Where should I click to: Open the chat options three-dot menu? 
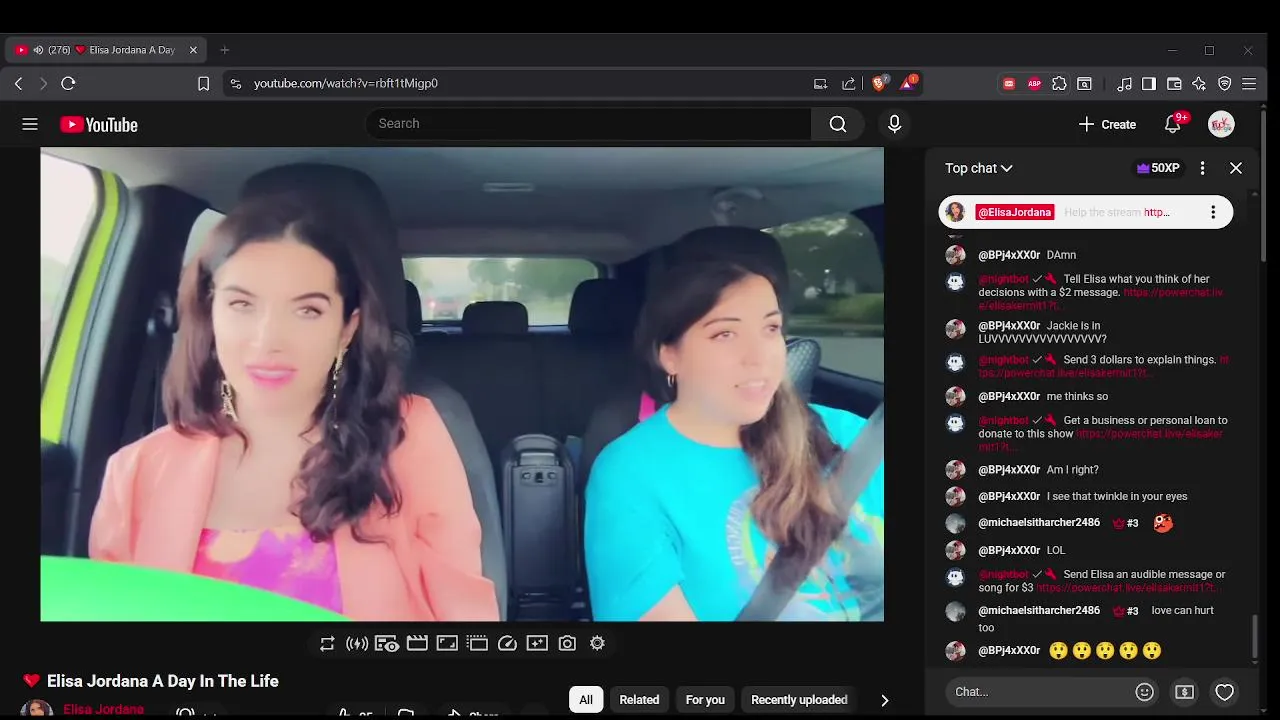pos(1203,168)
